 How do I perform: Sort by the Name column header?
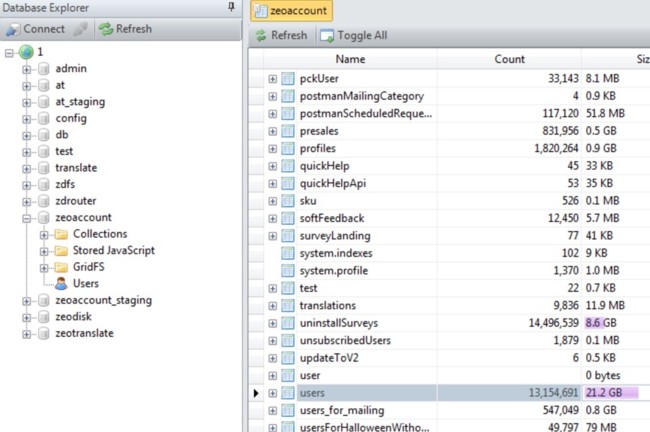click(350, 59)
